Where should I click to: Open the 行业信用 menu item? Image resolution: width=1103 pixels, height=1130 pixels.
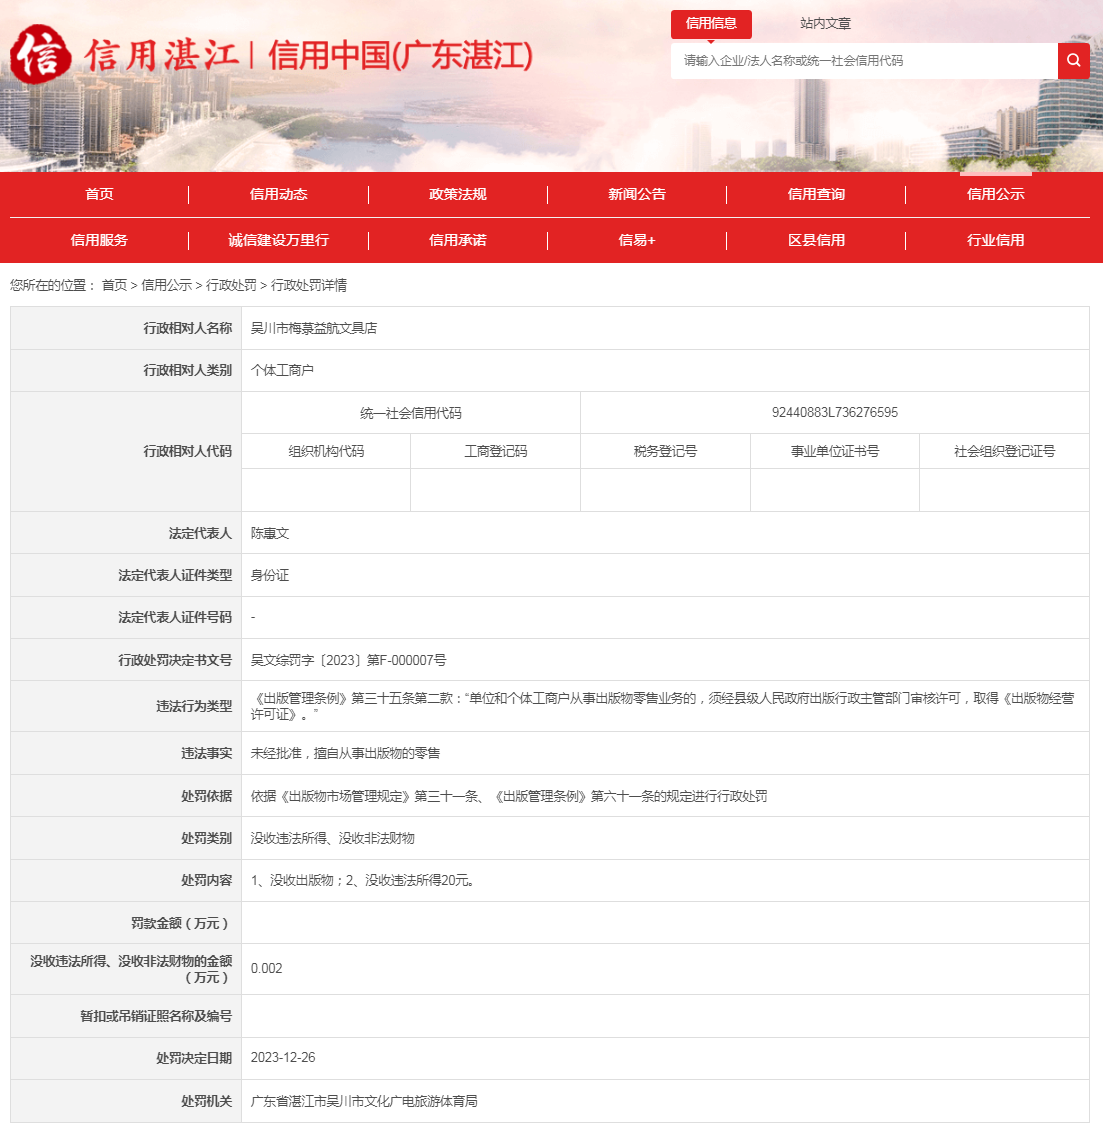coord(996,241)
